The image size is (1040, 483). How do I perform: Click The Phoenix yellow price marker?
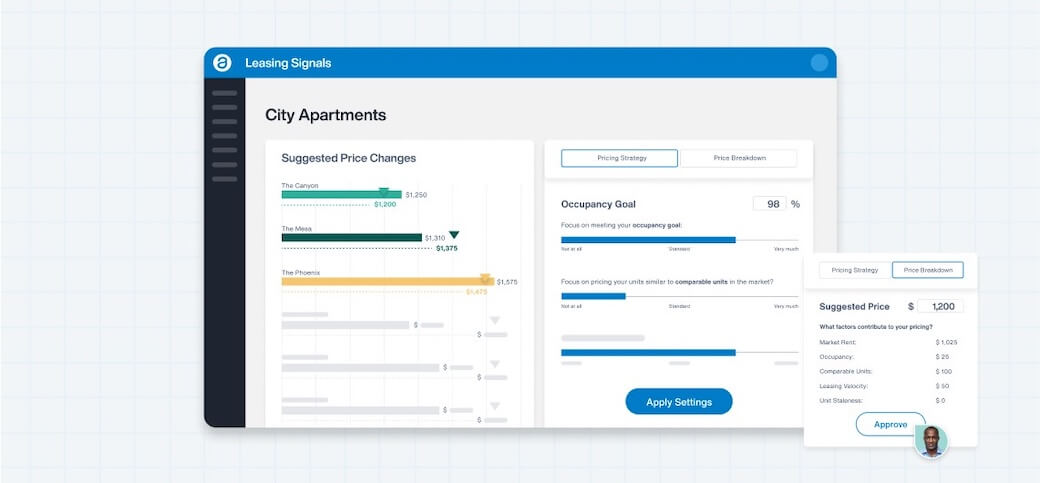point(485,278)
